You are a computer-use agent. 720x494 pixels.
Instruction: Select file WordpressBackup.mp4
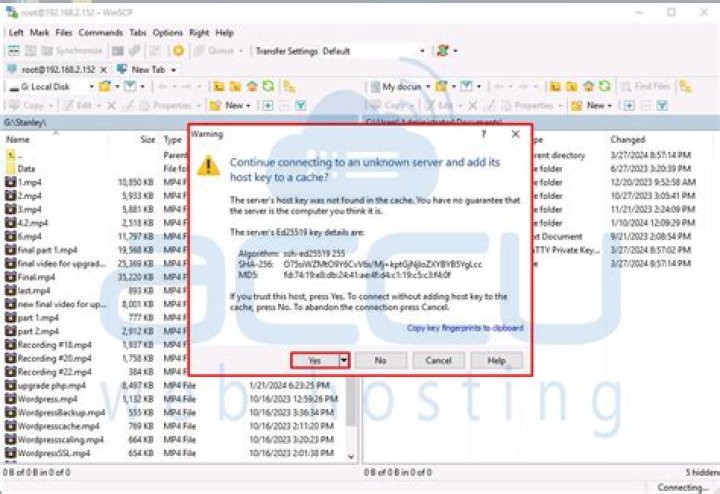tap(61, 412)
